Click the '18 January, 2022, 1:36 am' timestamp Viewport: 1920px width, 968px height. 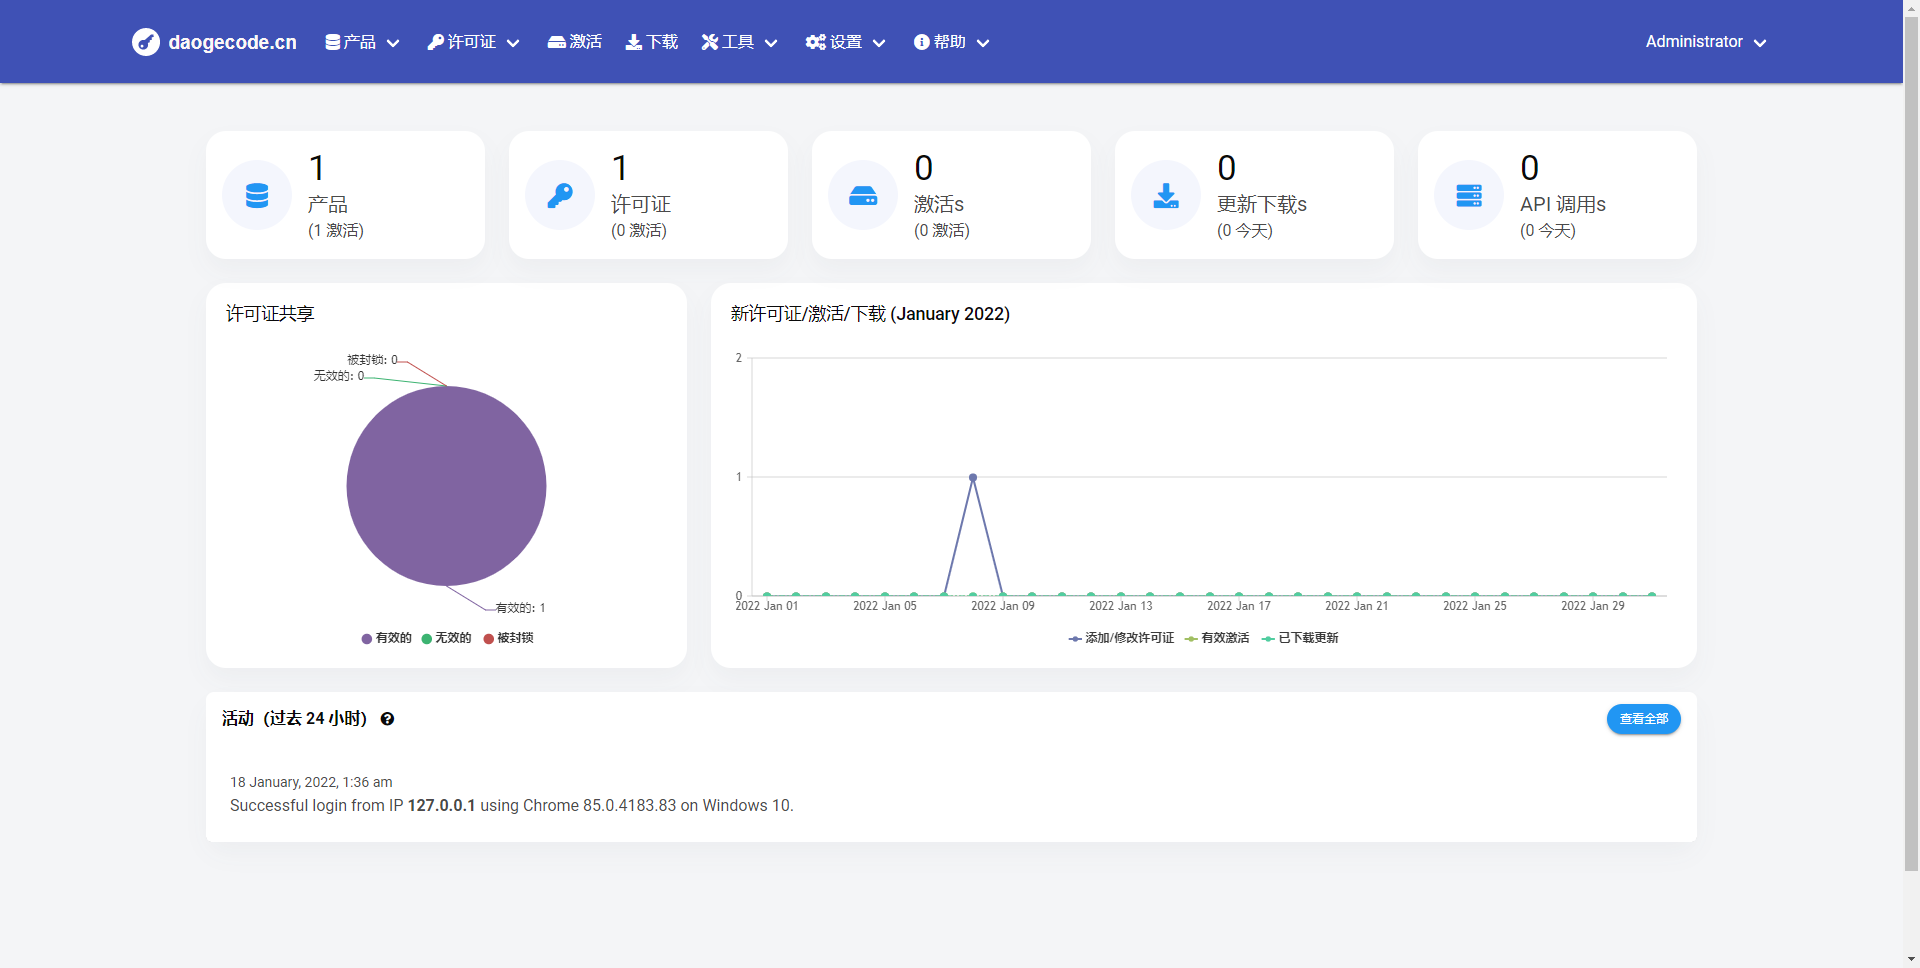[x=311, y=782]
